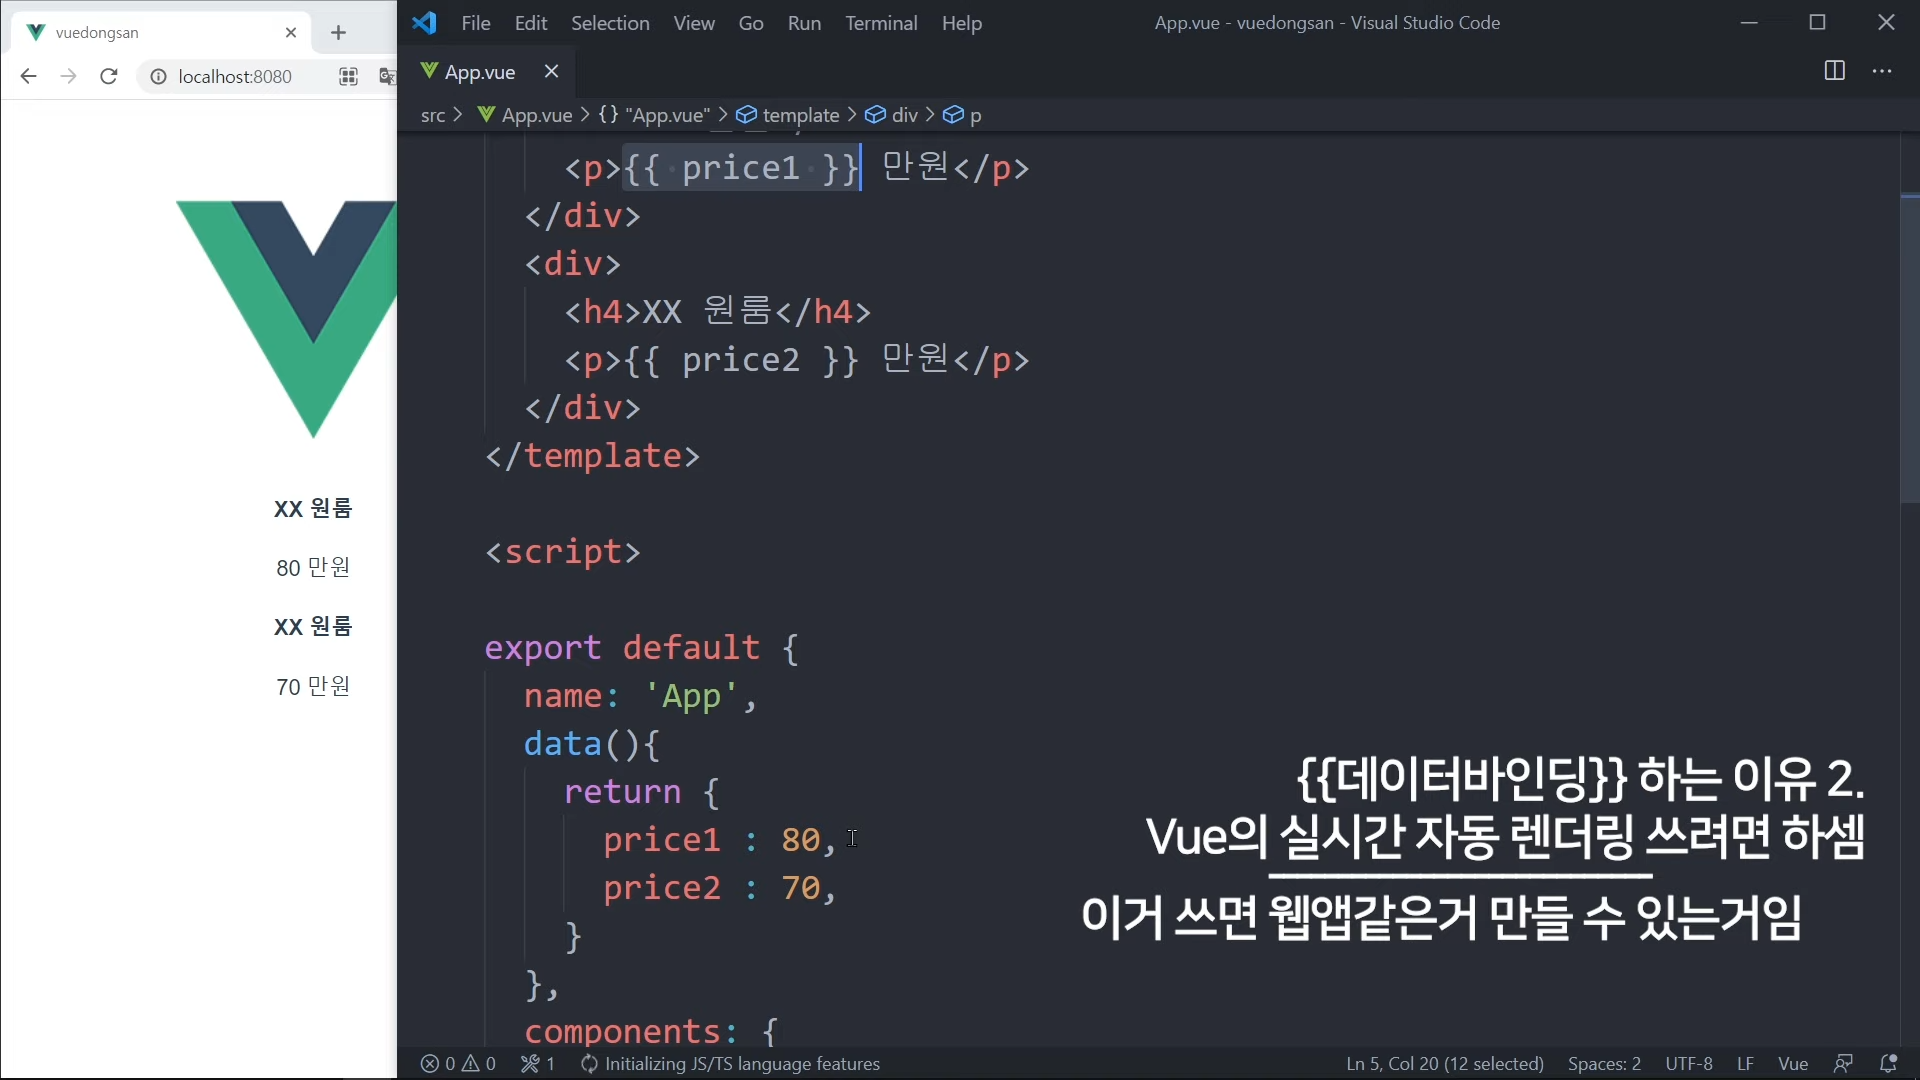Open the notifications bell in status bar
1920x1080 pixels.
click(1888, 1063)
